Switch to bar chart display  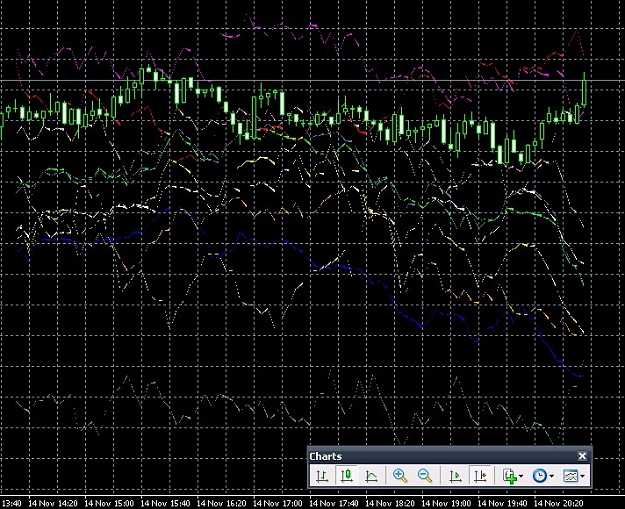(322, 476)
